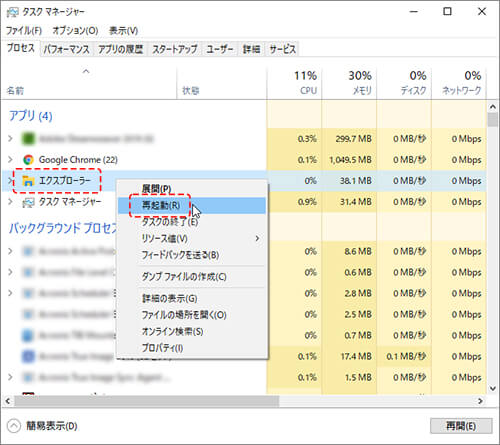This screenshot has width=500, height=445.
Task: Expand the blurred first app row
Action: [10, 138]
